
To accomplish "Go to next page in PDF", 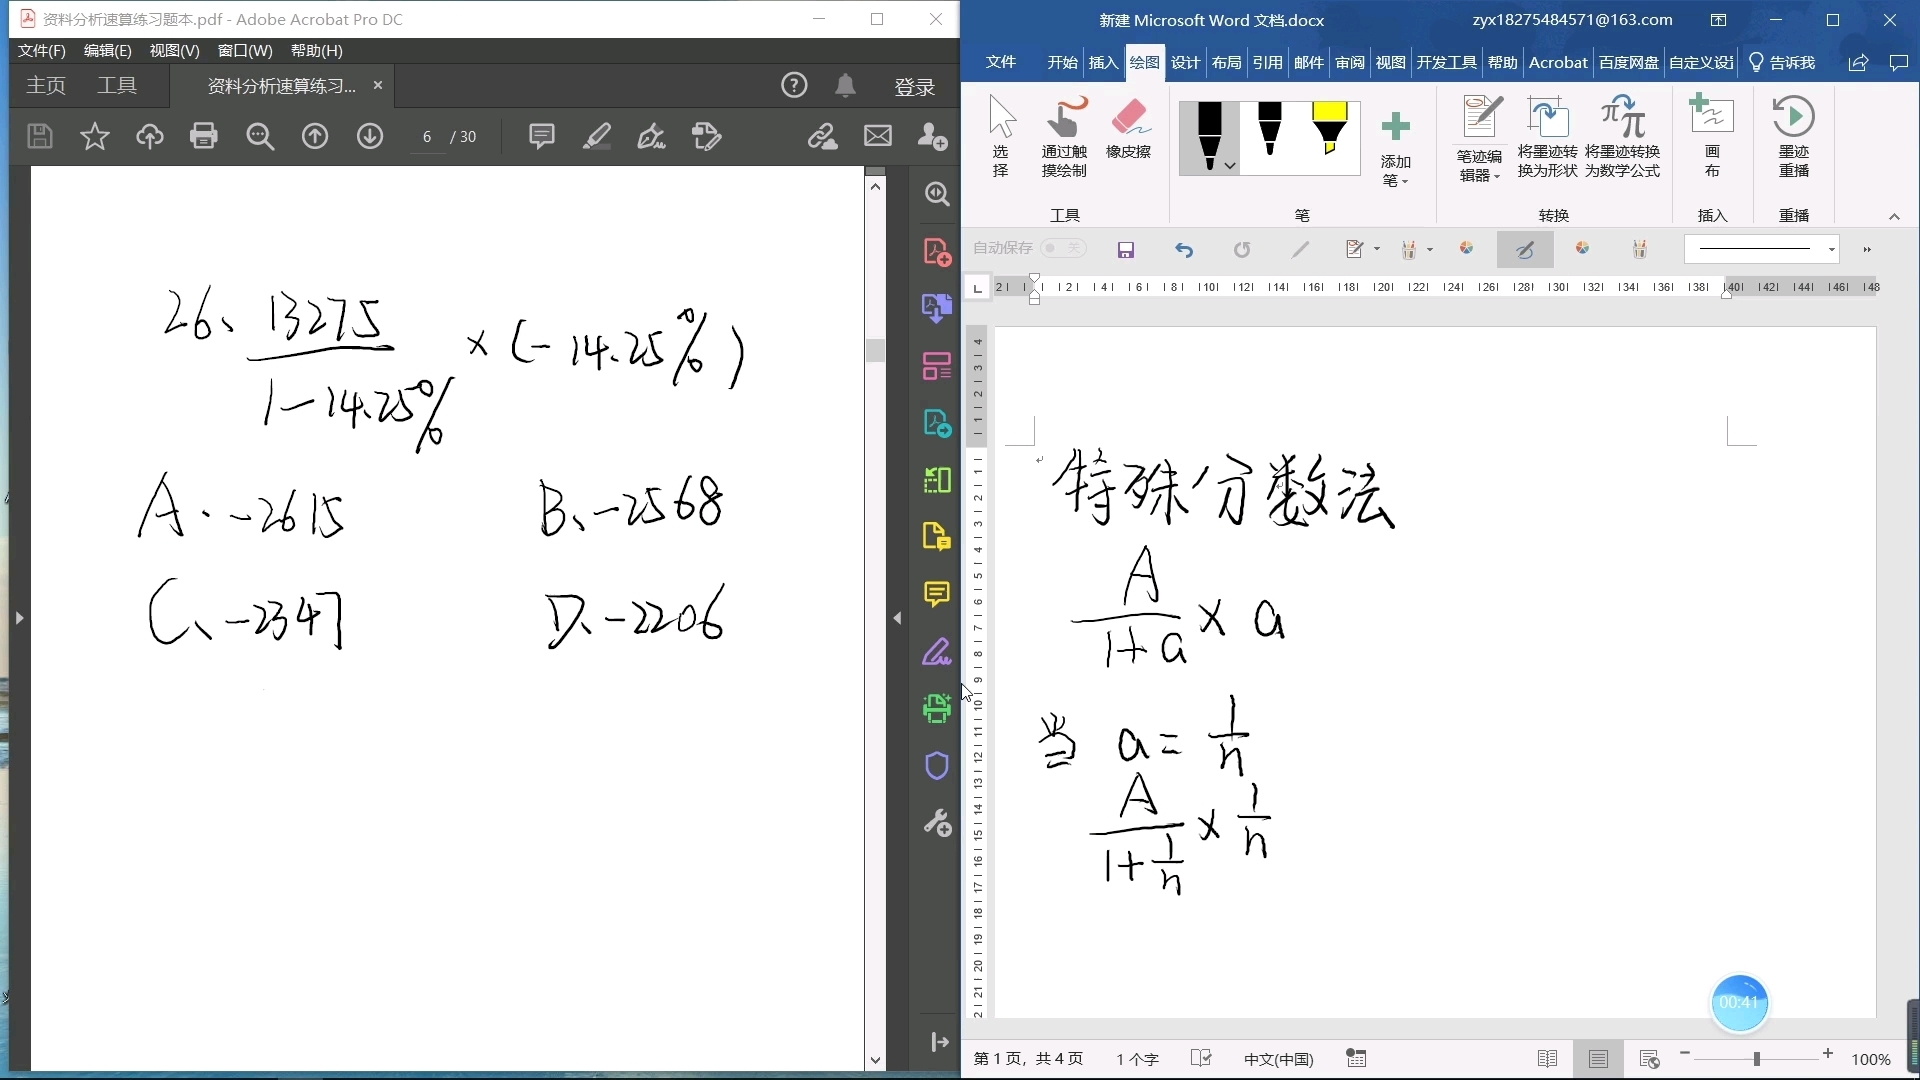I will click(370, 136).
